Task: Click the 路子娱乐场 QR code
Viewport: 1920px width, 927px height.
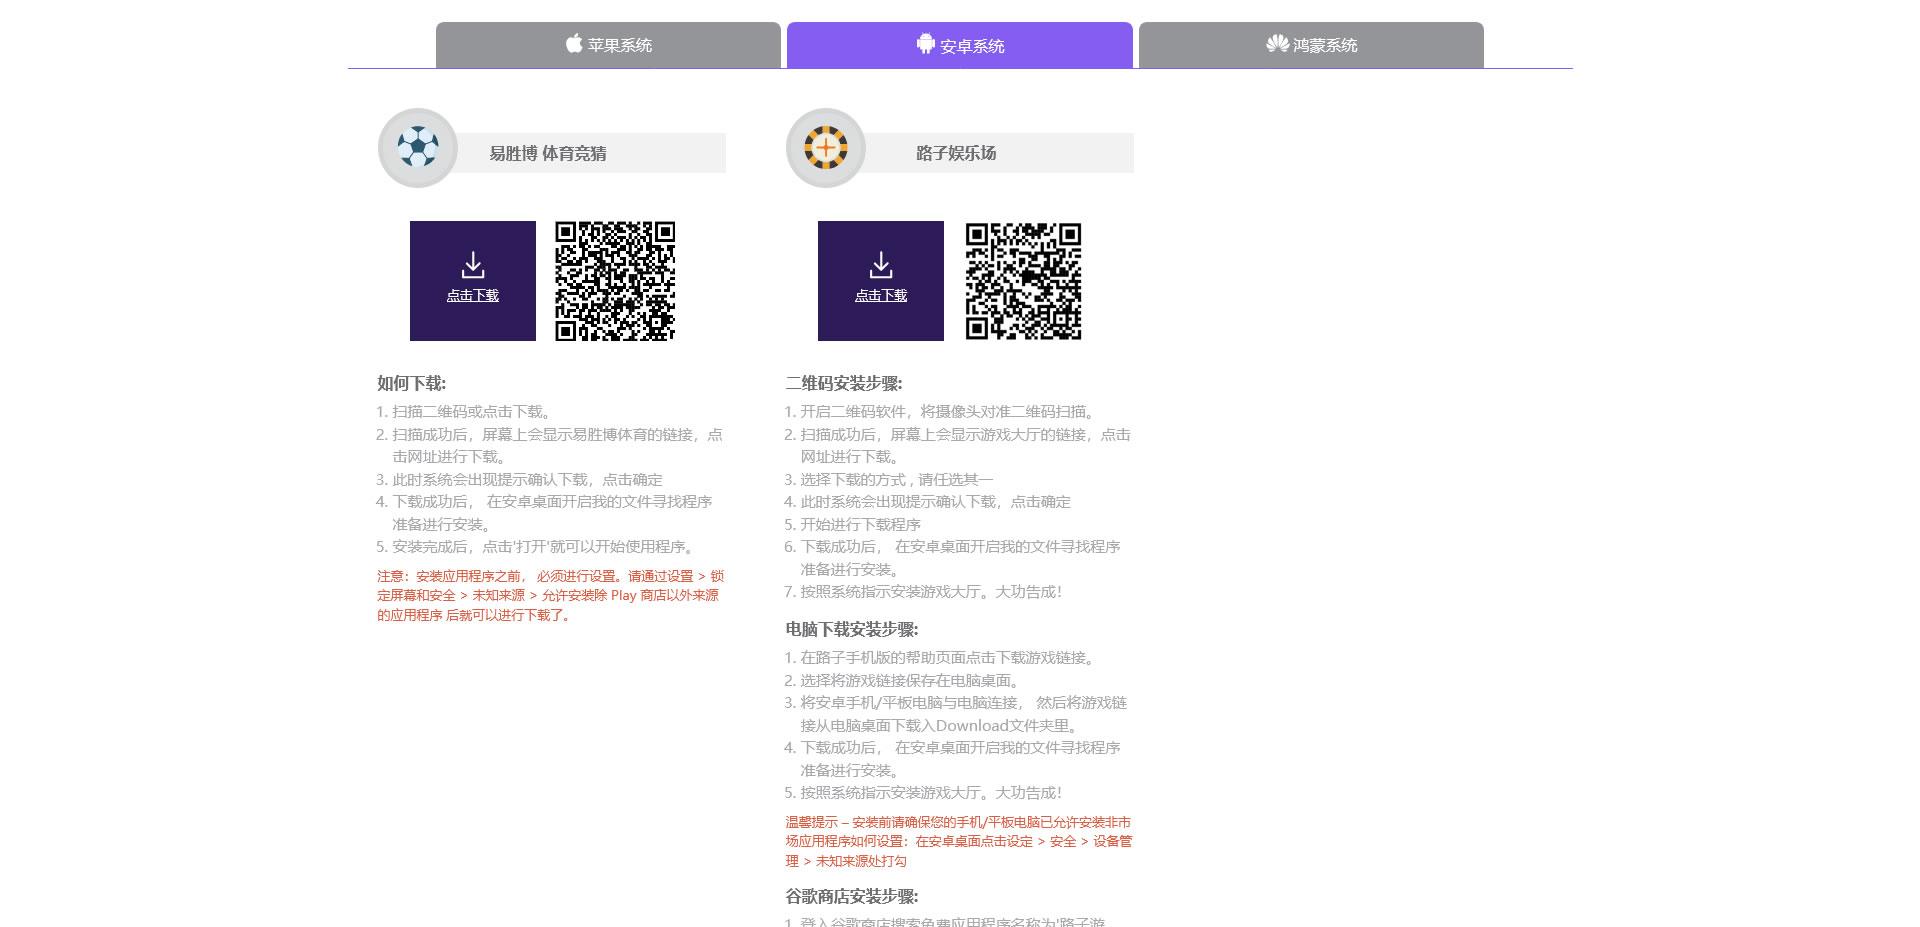Action: coord(1023,281)
